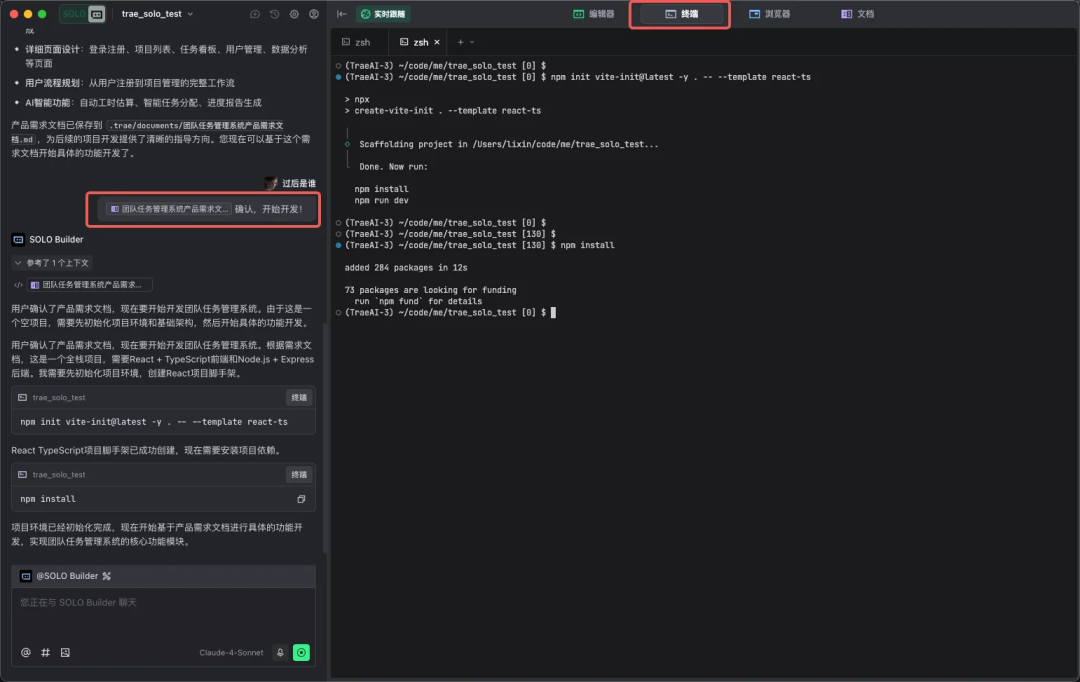The height and width of the screenshot is (682, 1080).
Task: Click 'Scaffolding project in' terminal line
Action: tap(508, 144)
